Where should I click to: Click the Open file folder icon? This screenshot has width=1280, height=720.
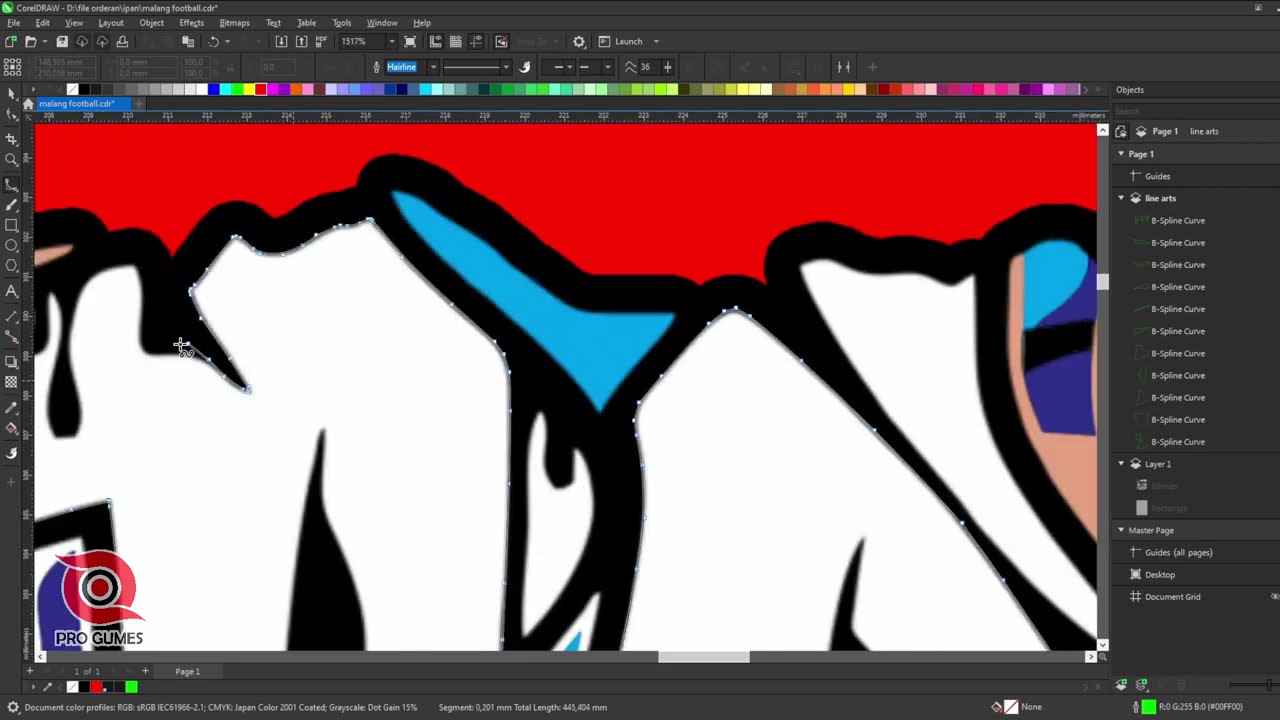click(x=31, y=41)
